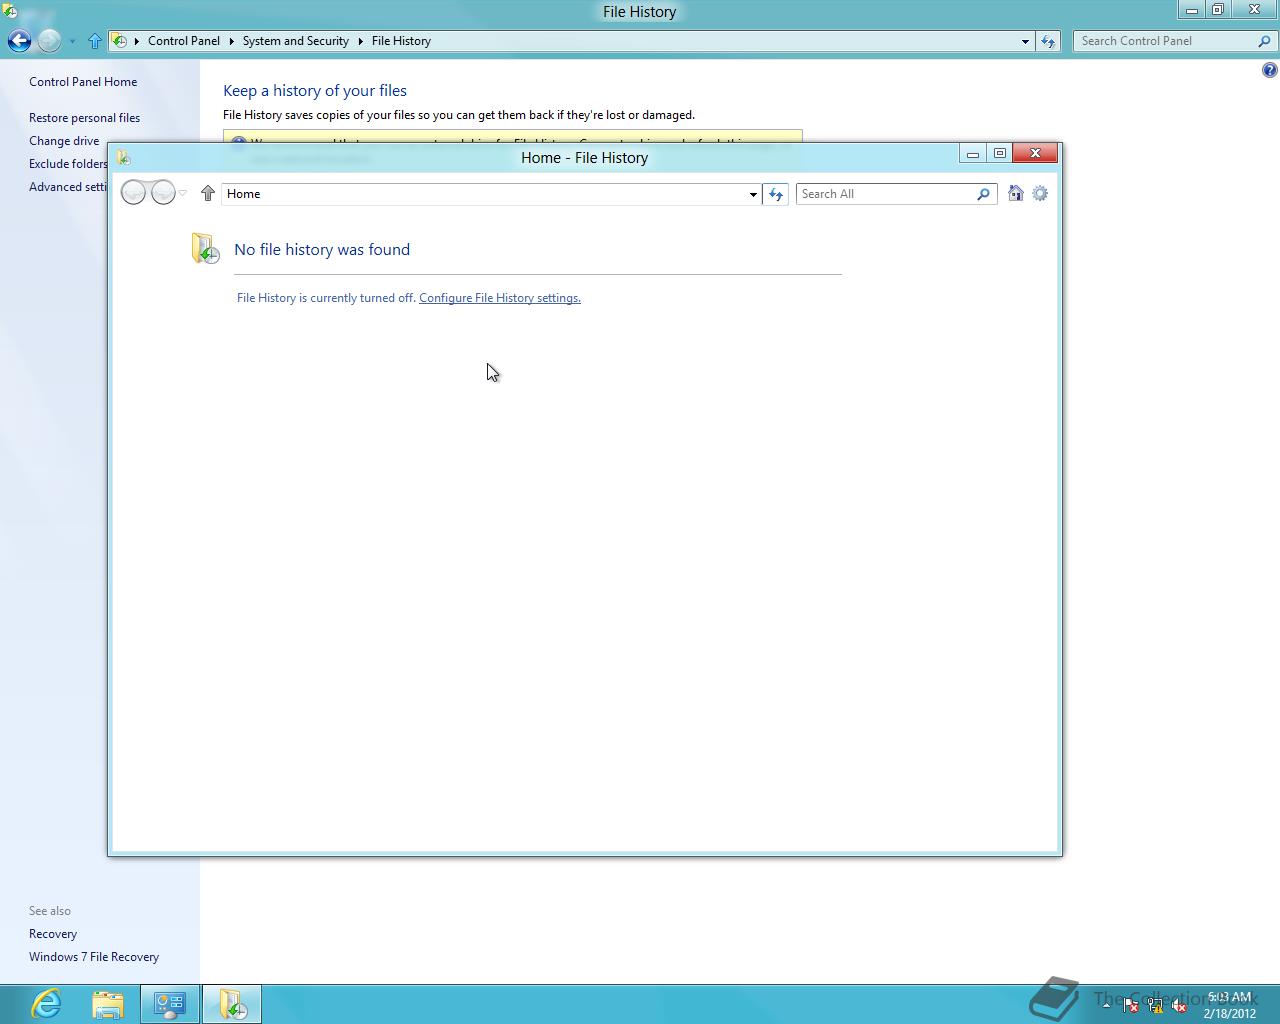
Task: Click the taskbar clock and date
Action: (x=1230, y=1005)
